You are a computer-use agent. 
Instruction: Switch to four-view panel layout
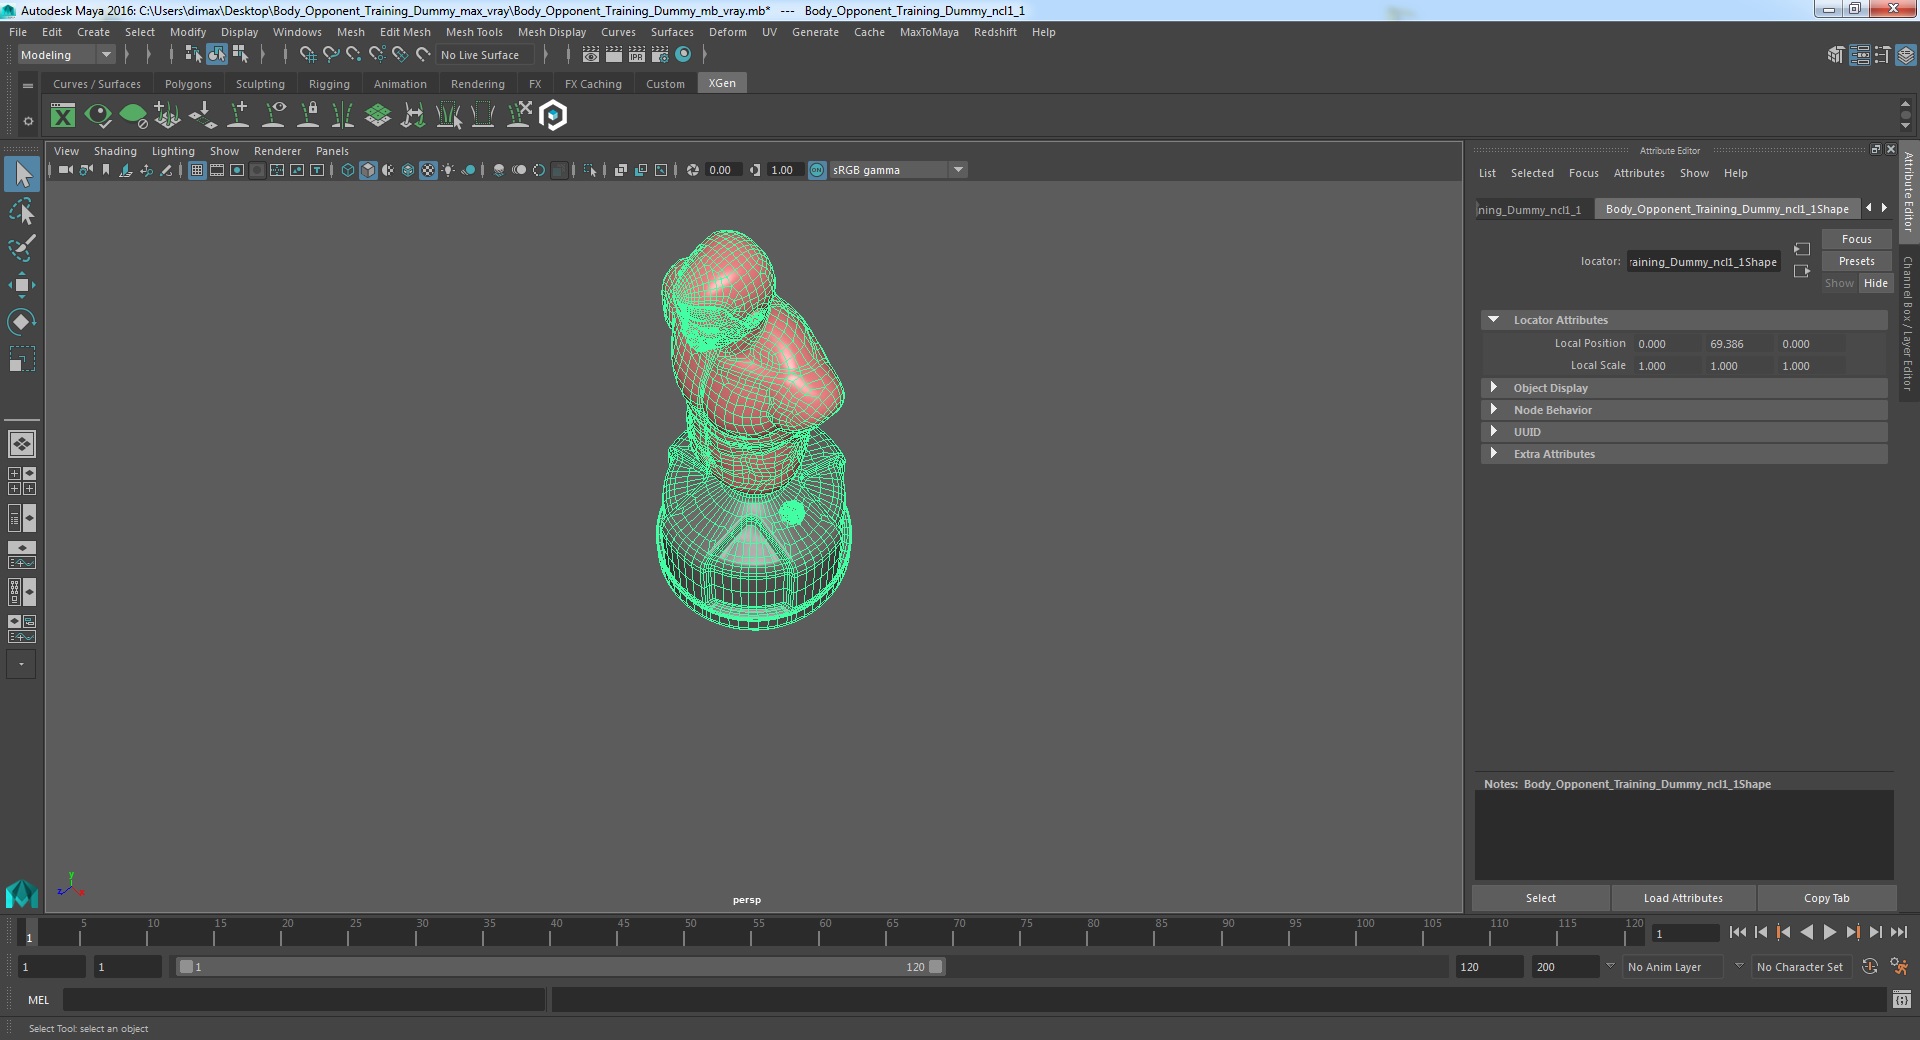(22, 481)
